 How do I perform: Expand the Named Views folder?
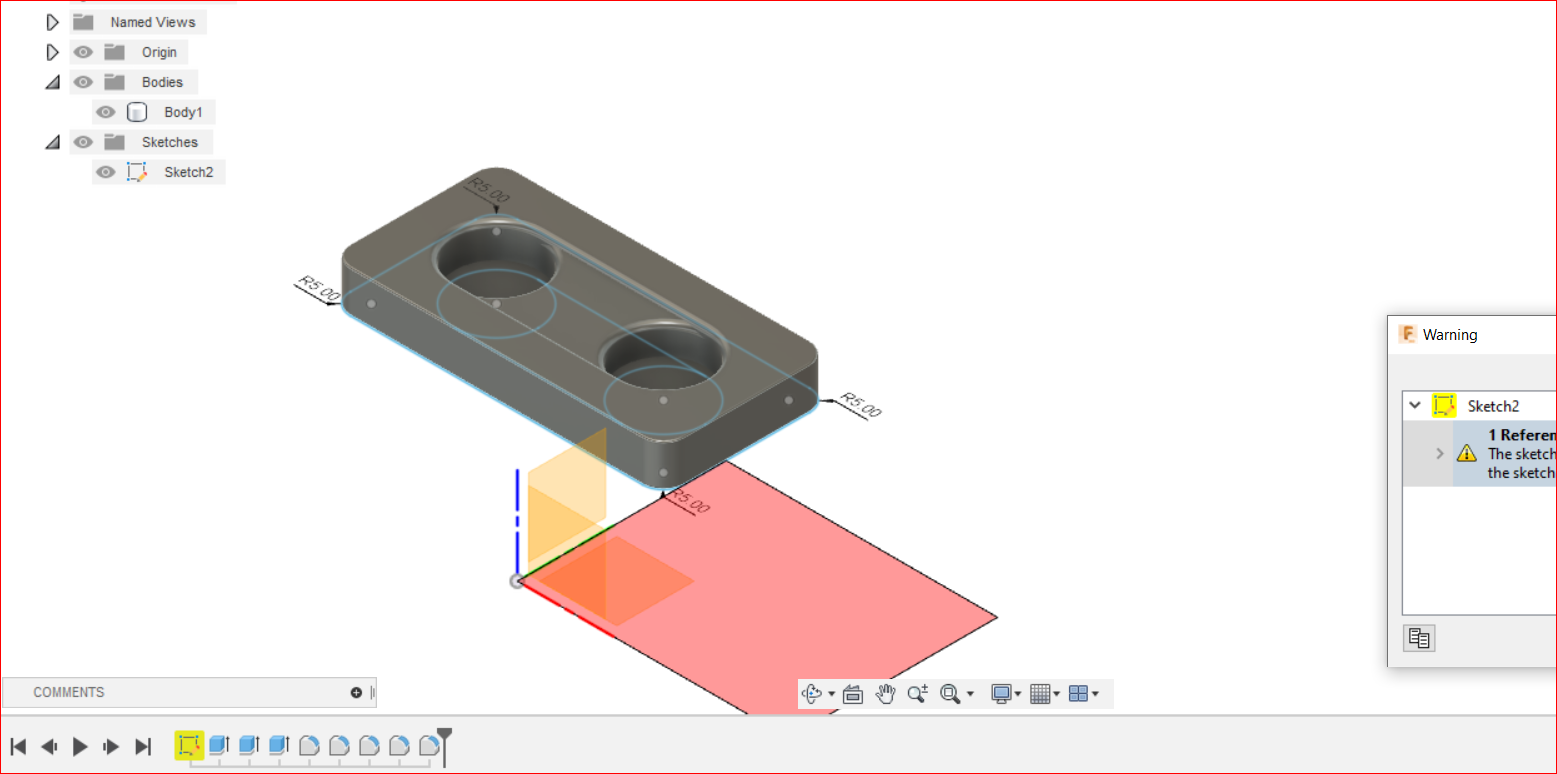tap(52, 21)
